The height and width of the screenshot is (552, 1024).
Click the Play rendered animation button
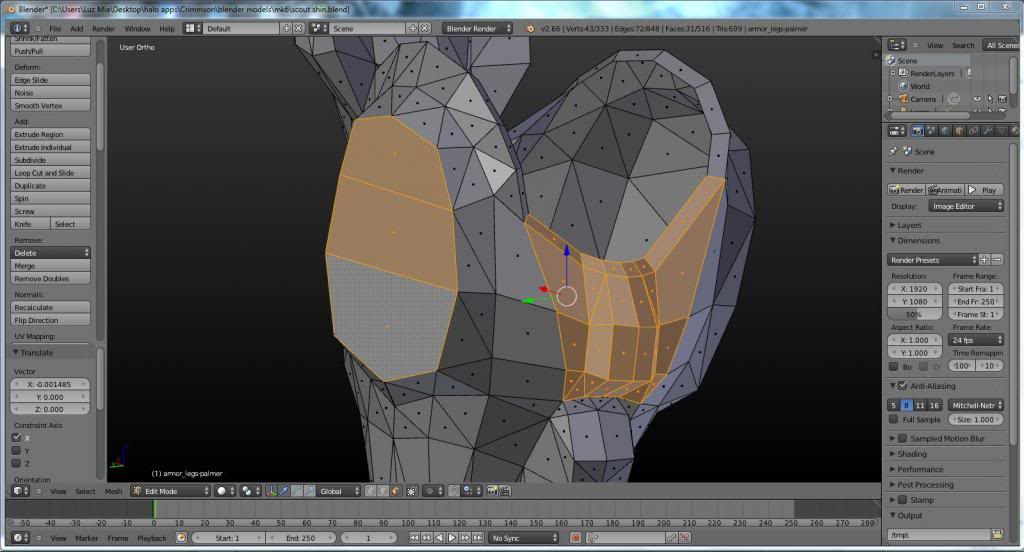(984, 190)
